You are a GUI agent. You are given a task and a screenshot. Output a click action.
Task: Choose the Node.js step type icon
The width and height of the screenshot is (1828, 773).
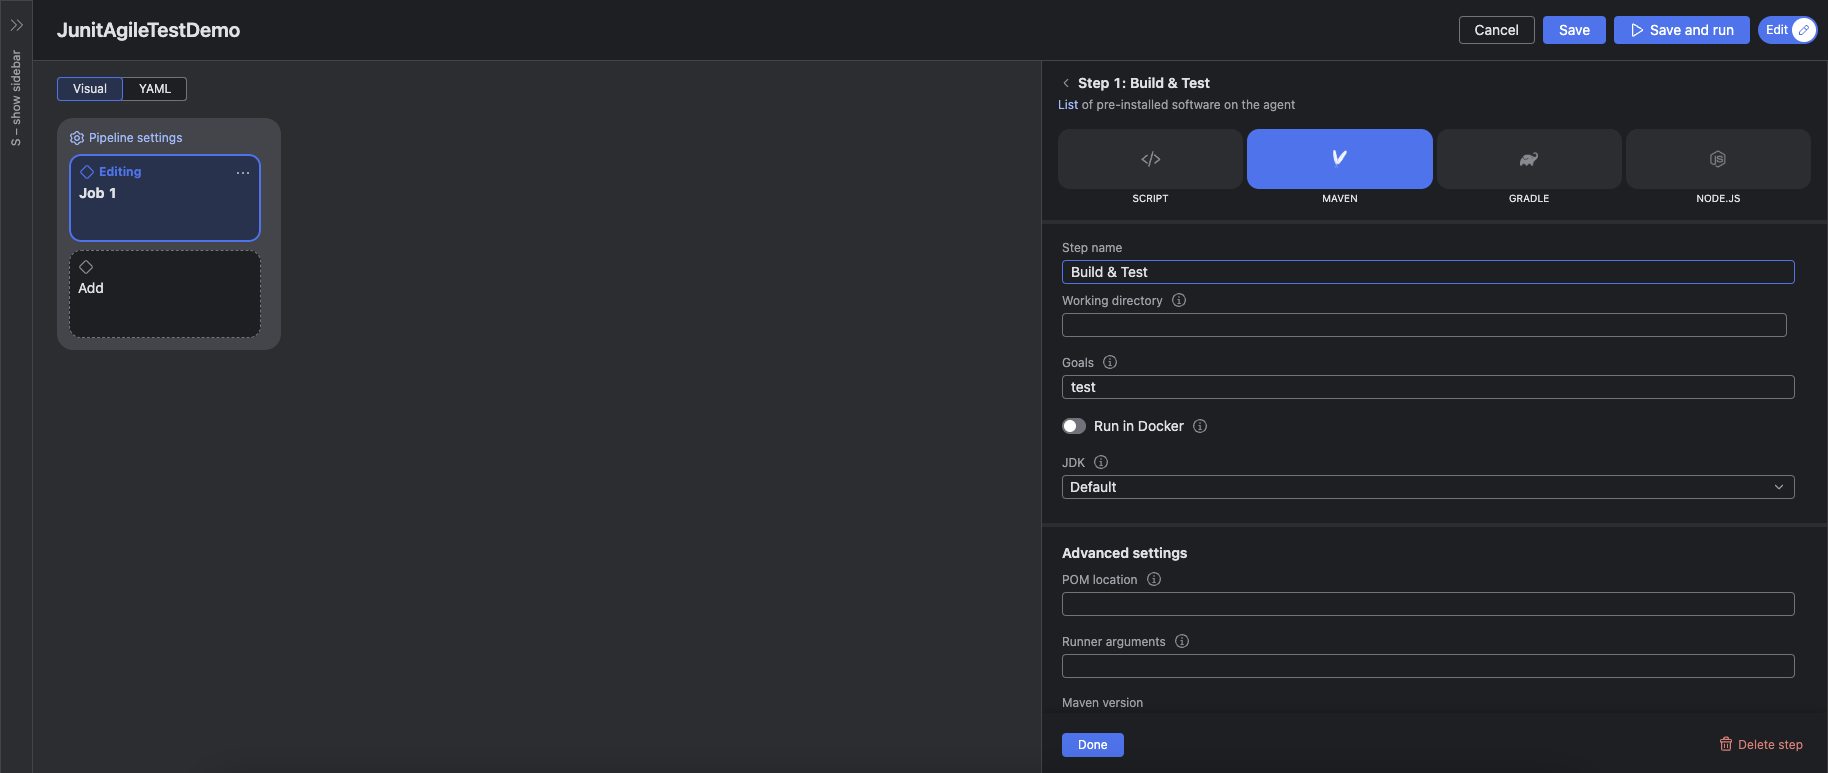1717,159
